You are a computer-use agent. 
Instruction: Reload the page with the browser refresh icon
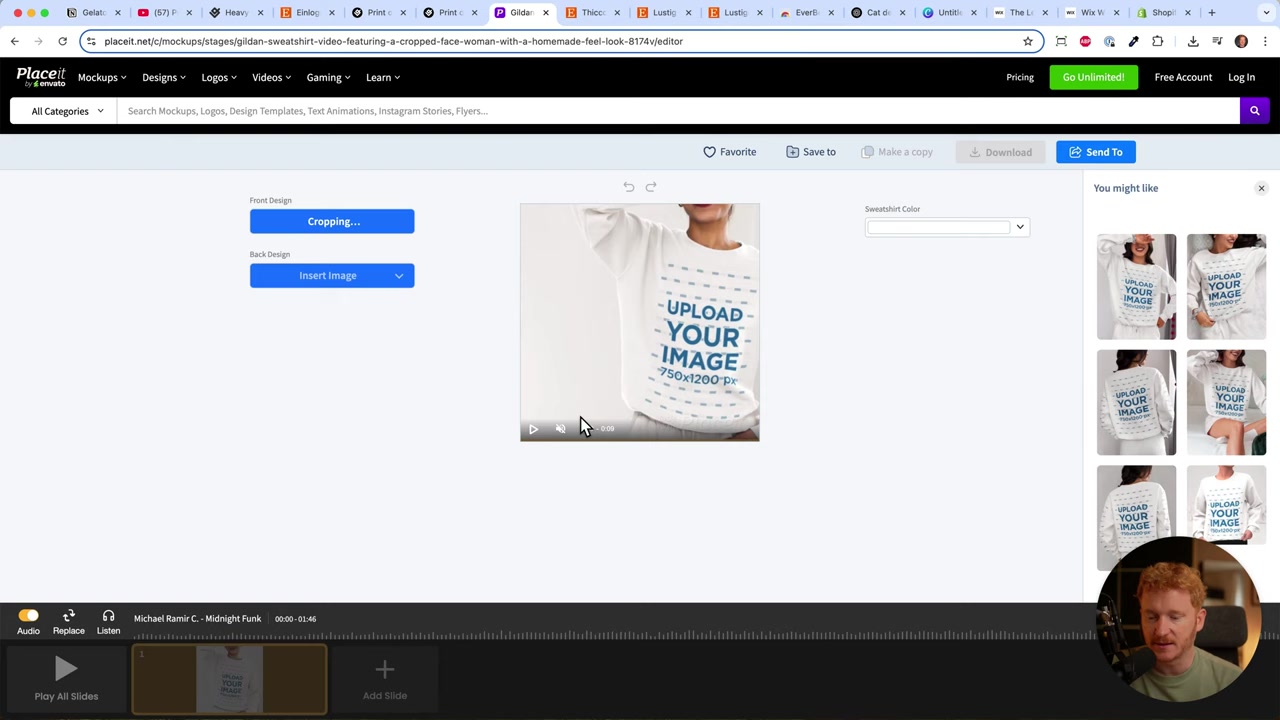[62, 41]
